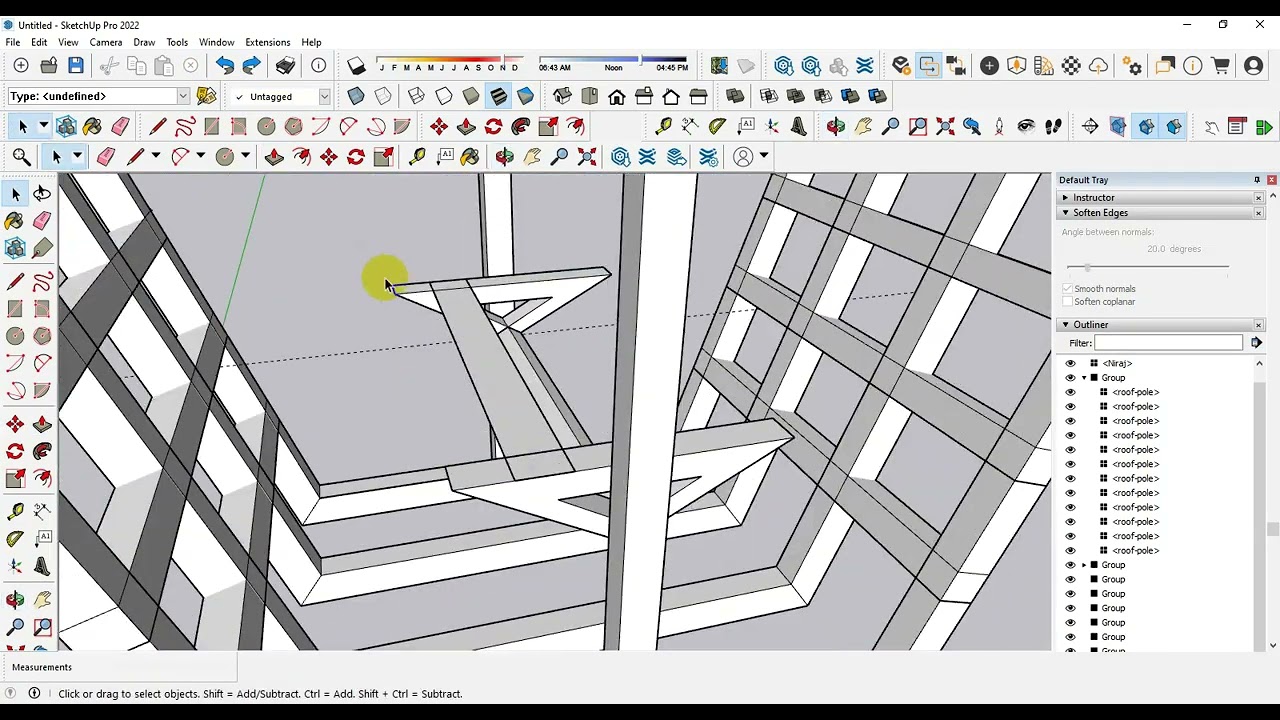The image size is (1280, 720).
Task: Open the Camera menu
Action: (x=106, y=42)
